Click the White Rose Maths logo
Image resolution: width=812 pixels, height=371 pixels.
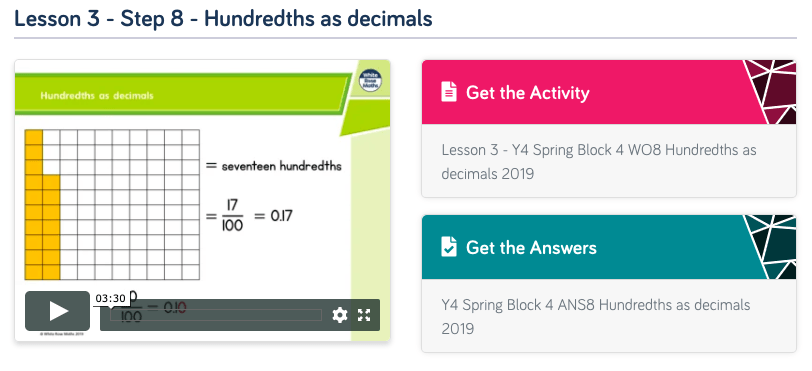(x=370, y=81)
